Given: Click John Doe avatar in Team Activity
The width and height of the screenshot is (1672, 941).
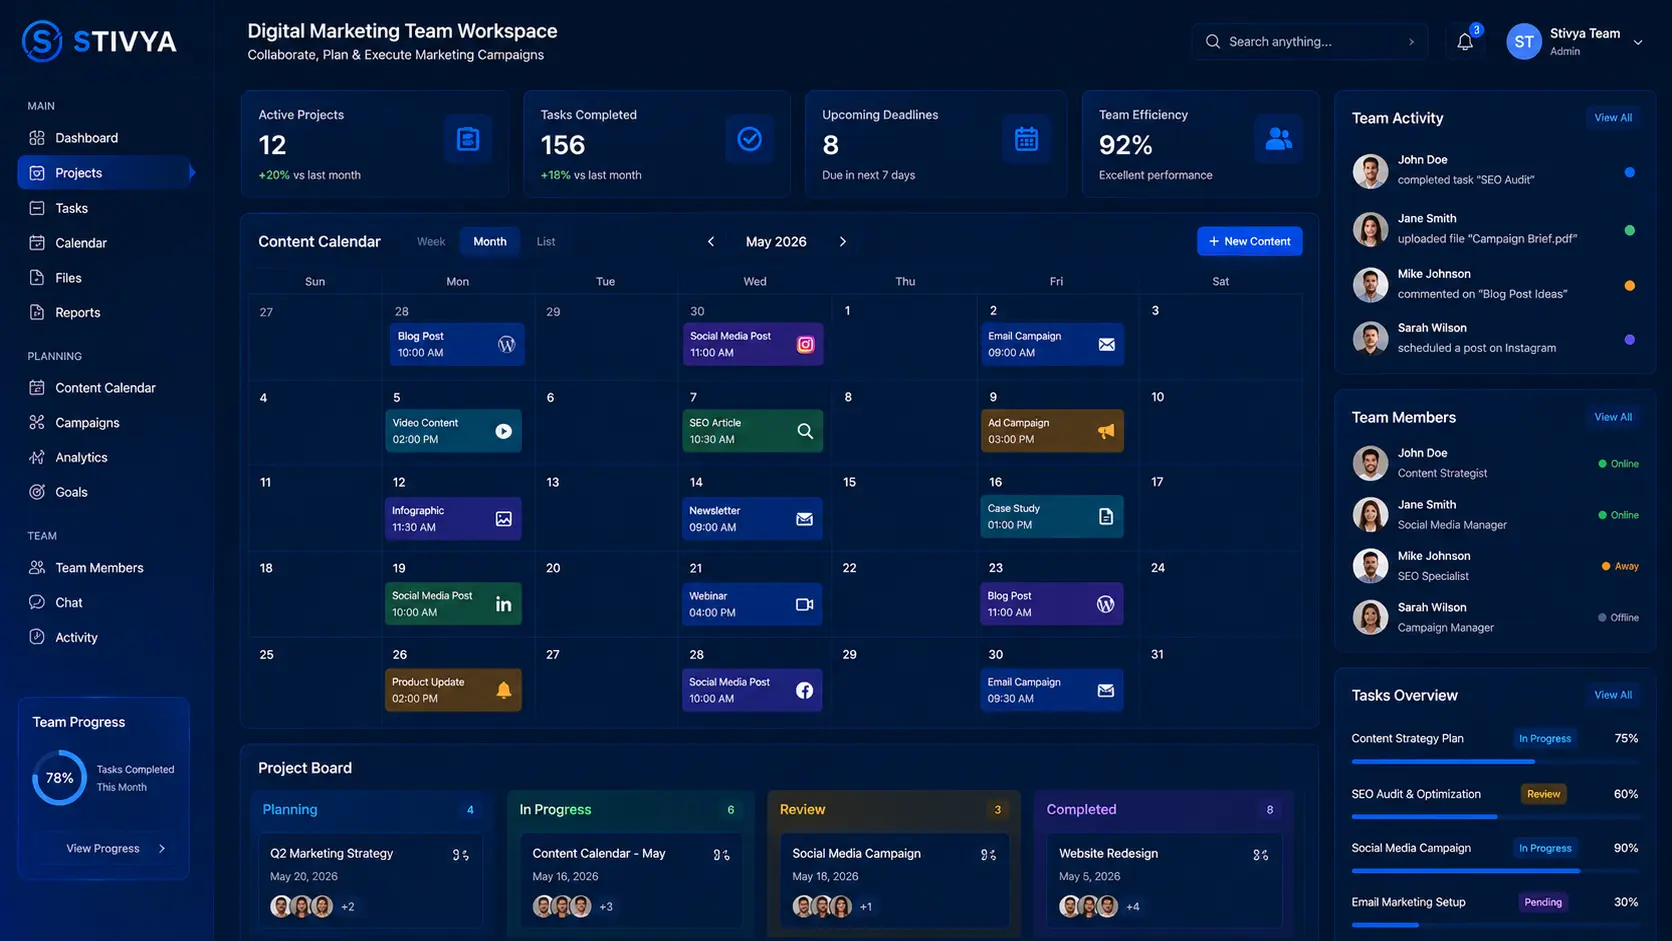Looking at the screenshot, I should 1370,171.
